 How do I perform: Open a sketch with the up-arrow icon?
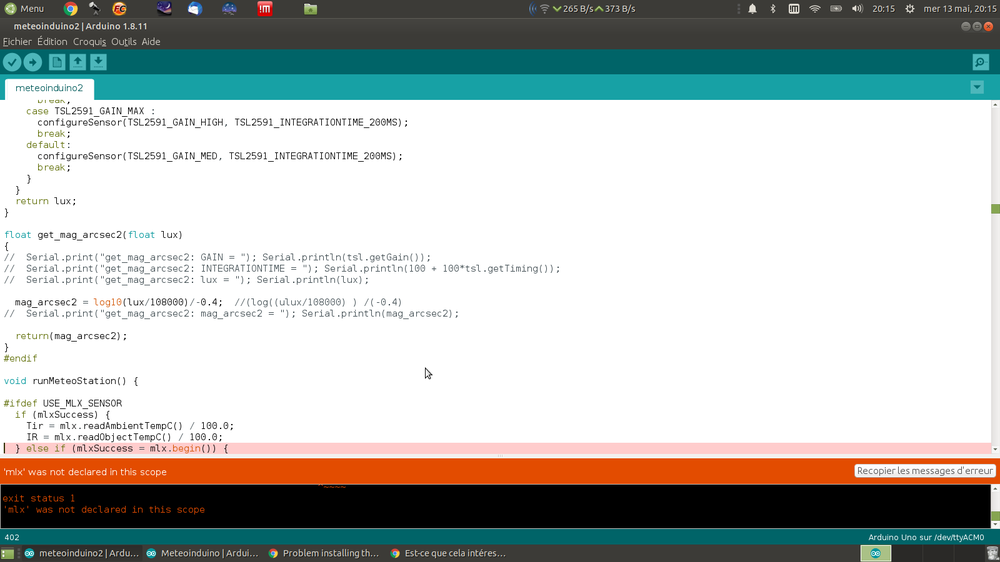pyautogui.click(x=77, y=62)
